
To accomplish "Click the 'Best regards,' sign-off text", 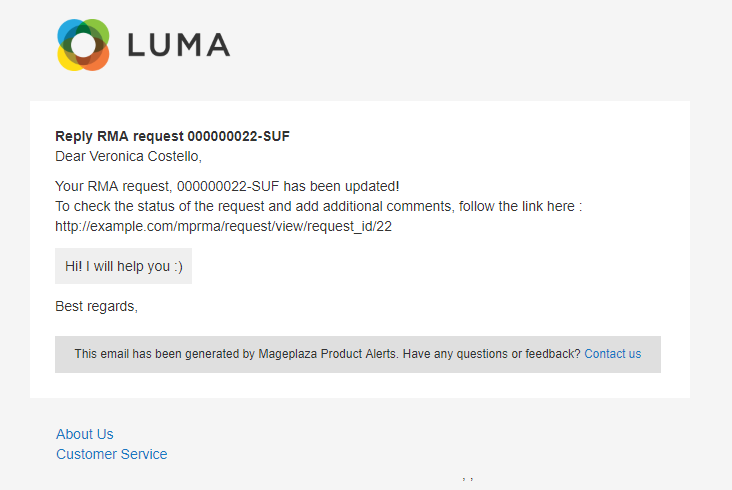I will pos(96,306).
